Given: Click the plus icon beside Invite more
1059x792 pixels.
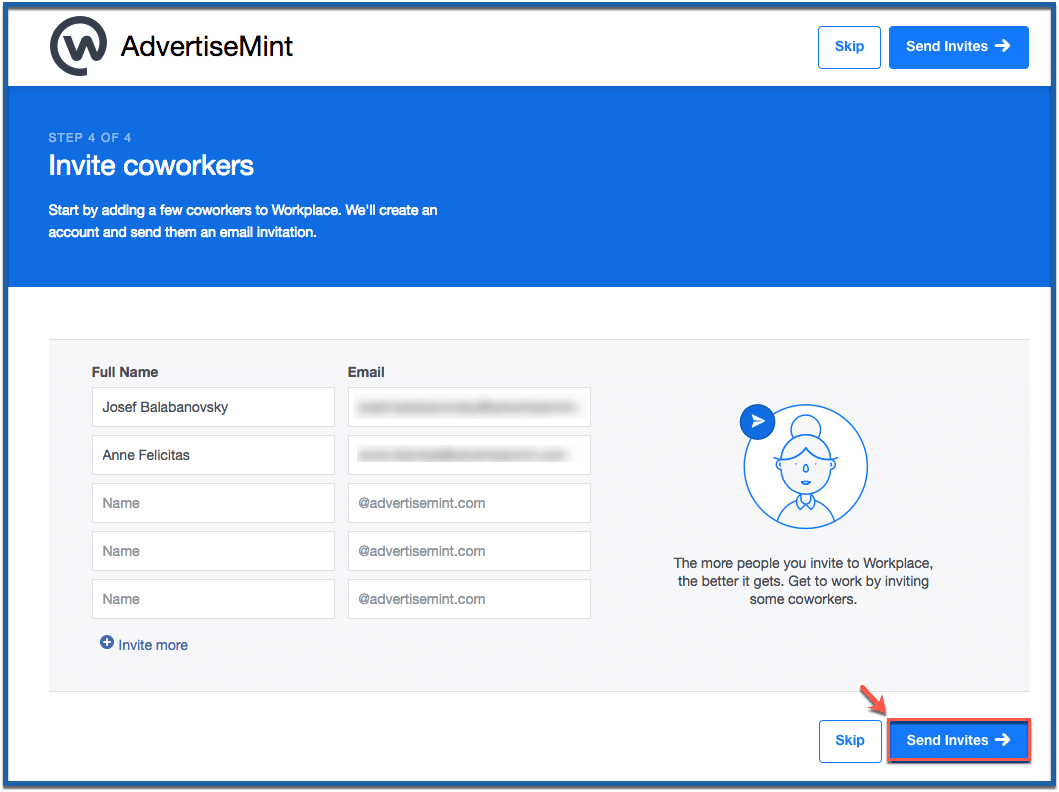Looking at the screenshot, I should pyautogui.click(x=107, y=642).
